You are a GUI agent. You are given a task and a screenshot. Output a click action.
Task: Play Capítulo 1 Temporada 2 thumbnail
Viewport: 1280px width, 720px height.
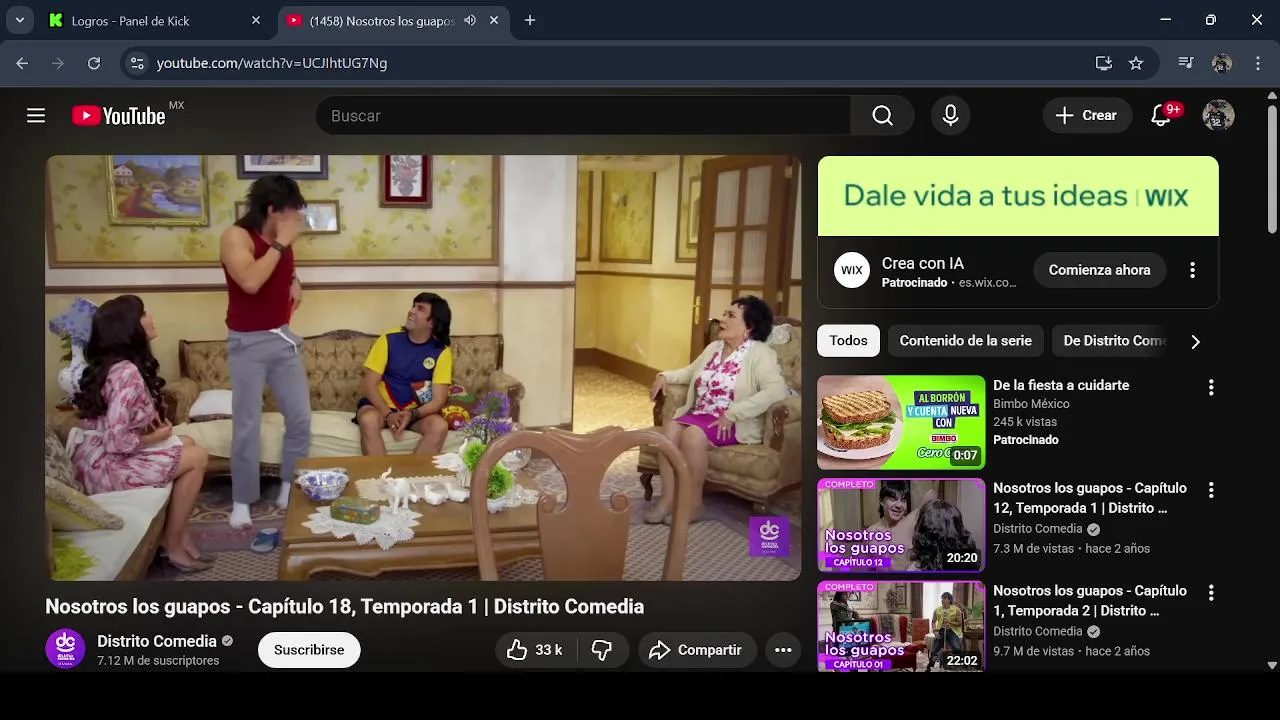pos(901,626)
